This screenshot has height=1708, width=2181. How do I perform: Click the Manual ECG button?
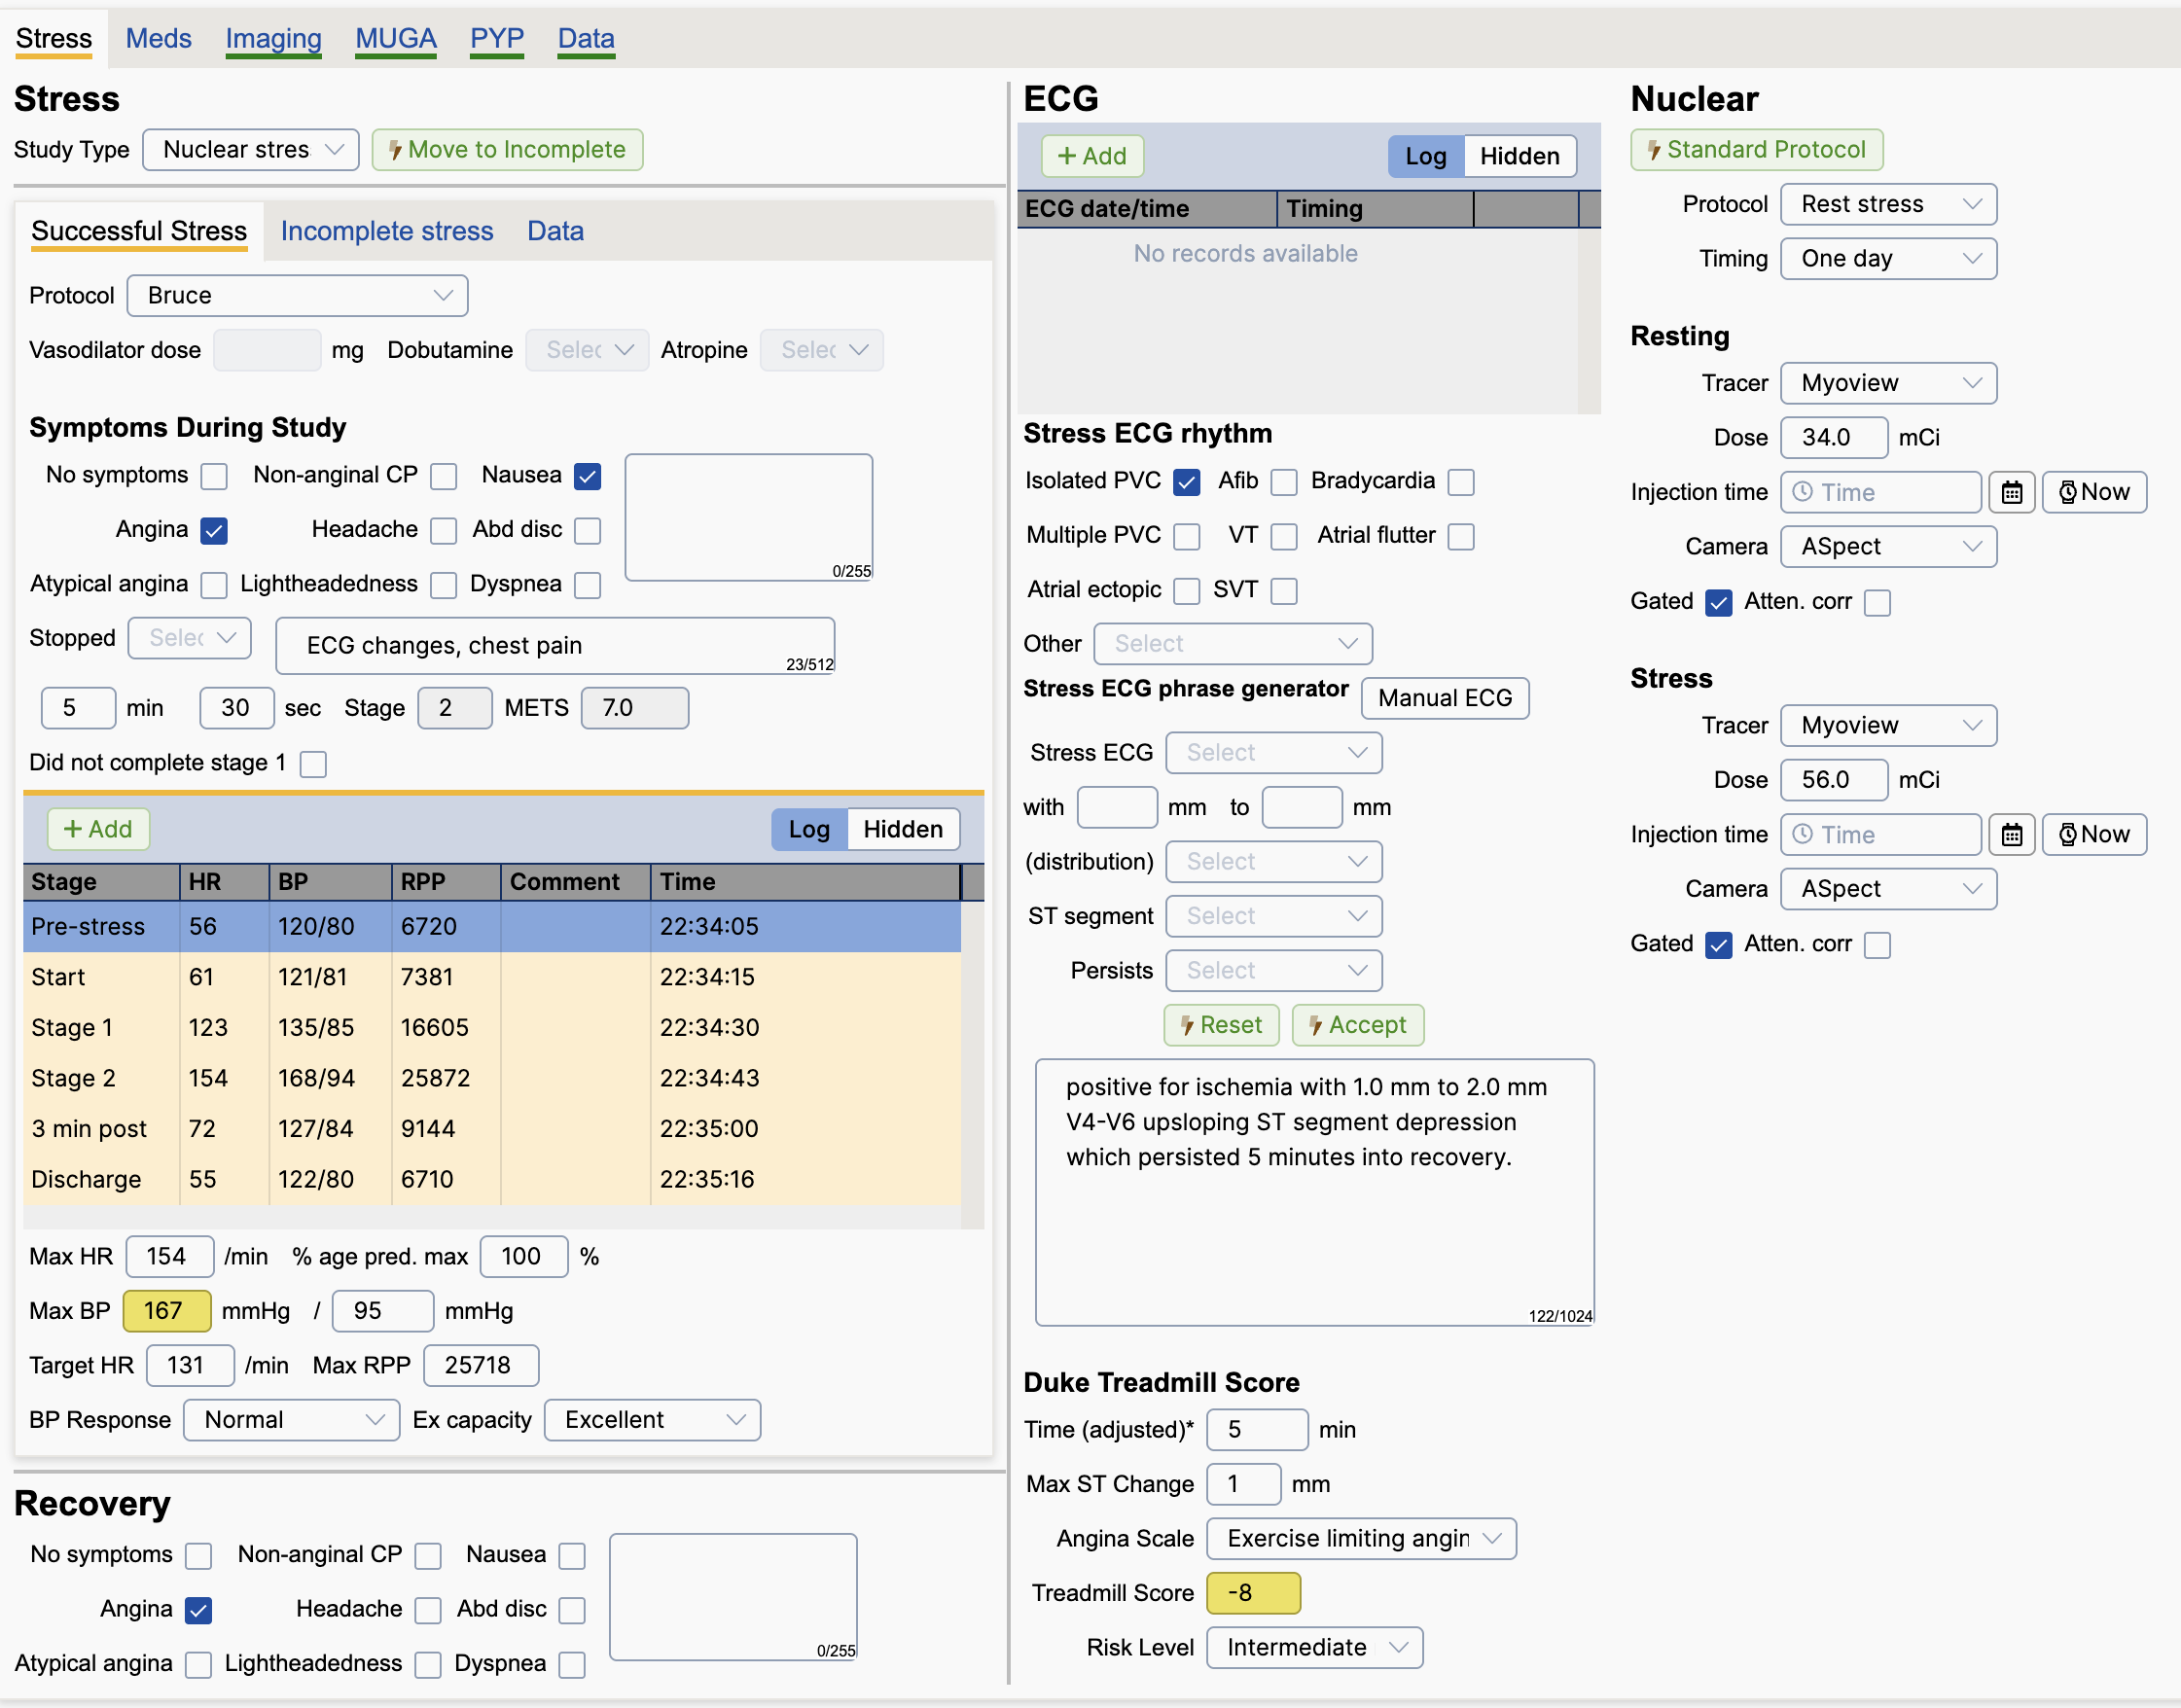[1444, 698]
